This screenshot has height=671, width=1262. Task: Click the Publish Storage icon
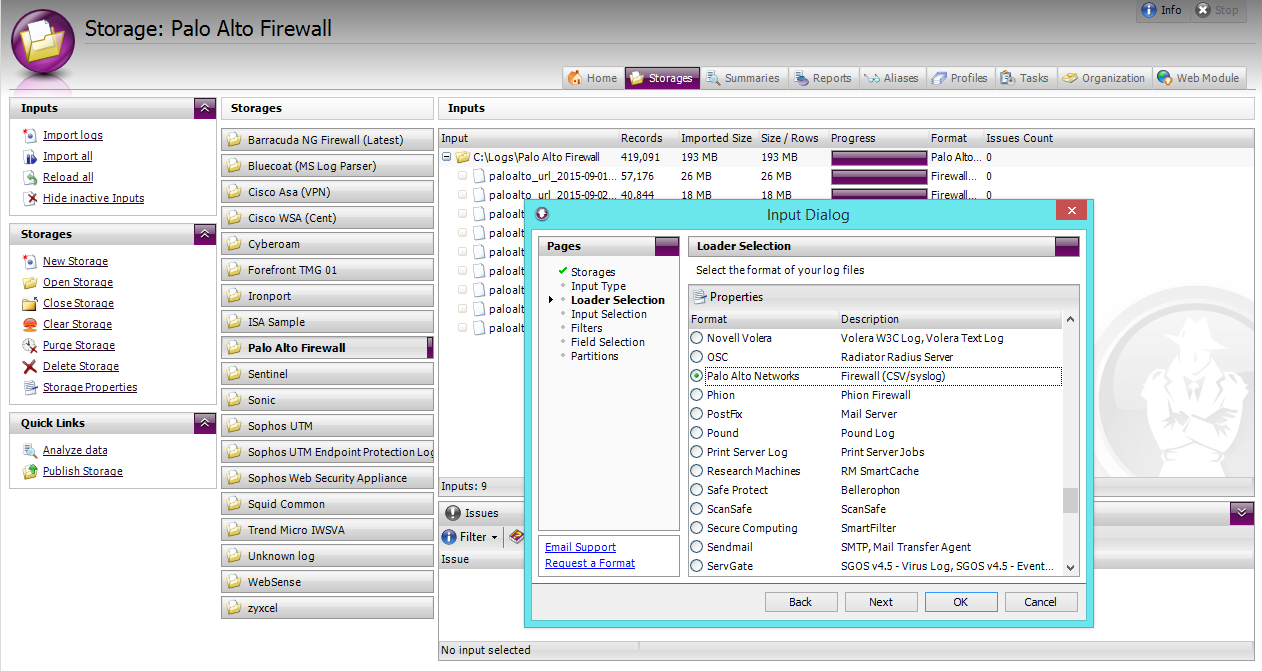pos(30,471)
